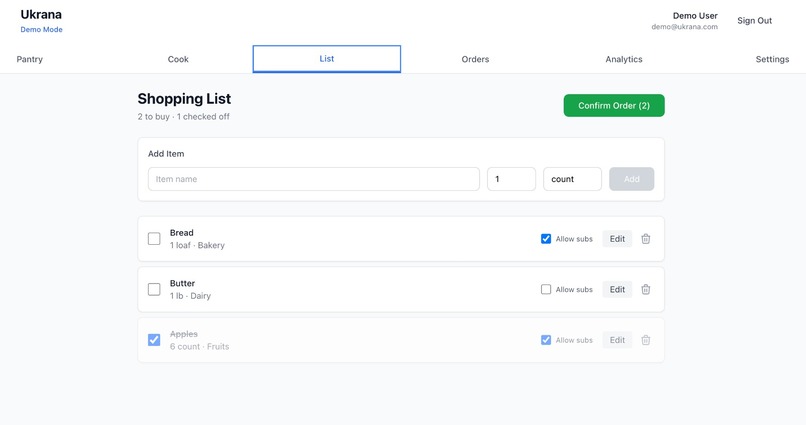Image resolution: width=806 pixels, height=425 pixels.
Task: Delete the Bread item with trash icon
Action: tap(646, 239)
